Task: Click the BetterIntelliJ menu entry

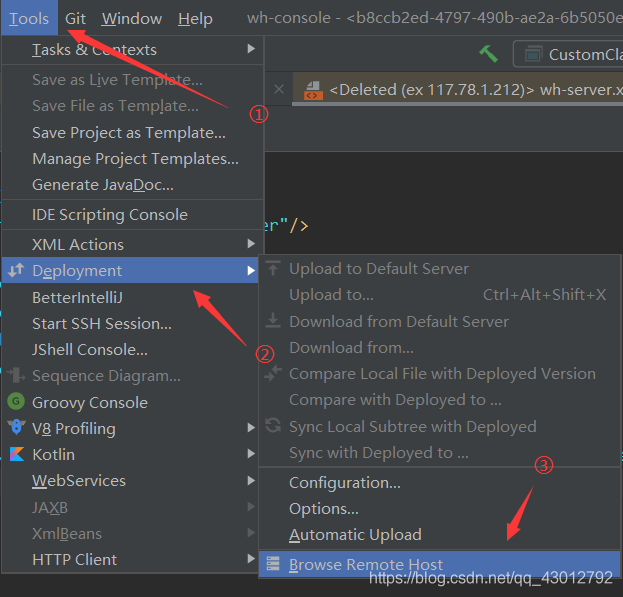Action: (x=130, y=298)
